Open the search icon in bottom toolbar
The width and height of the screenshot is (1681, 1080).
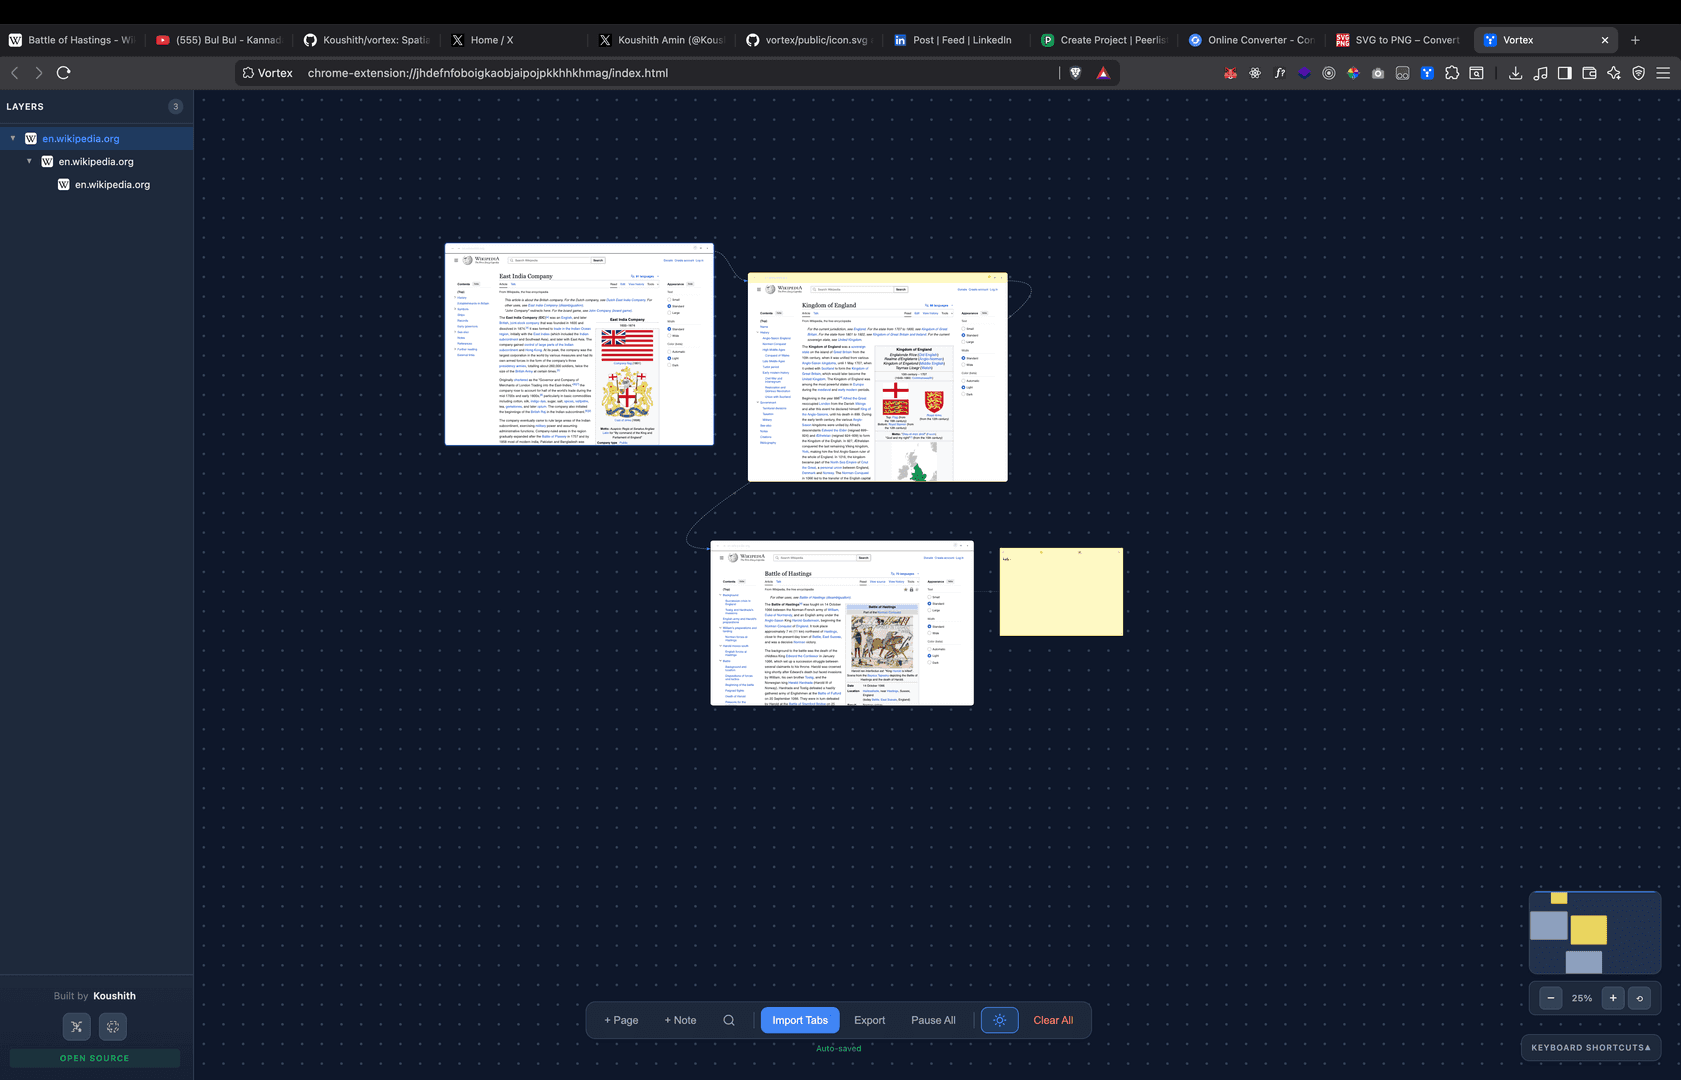point(728,1020)
